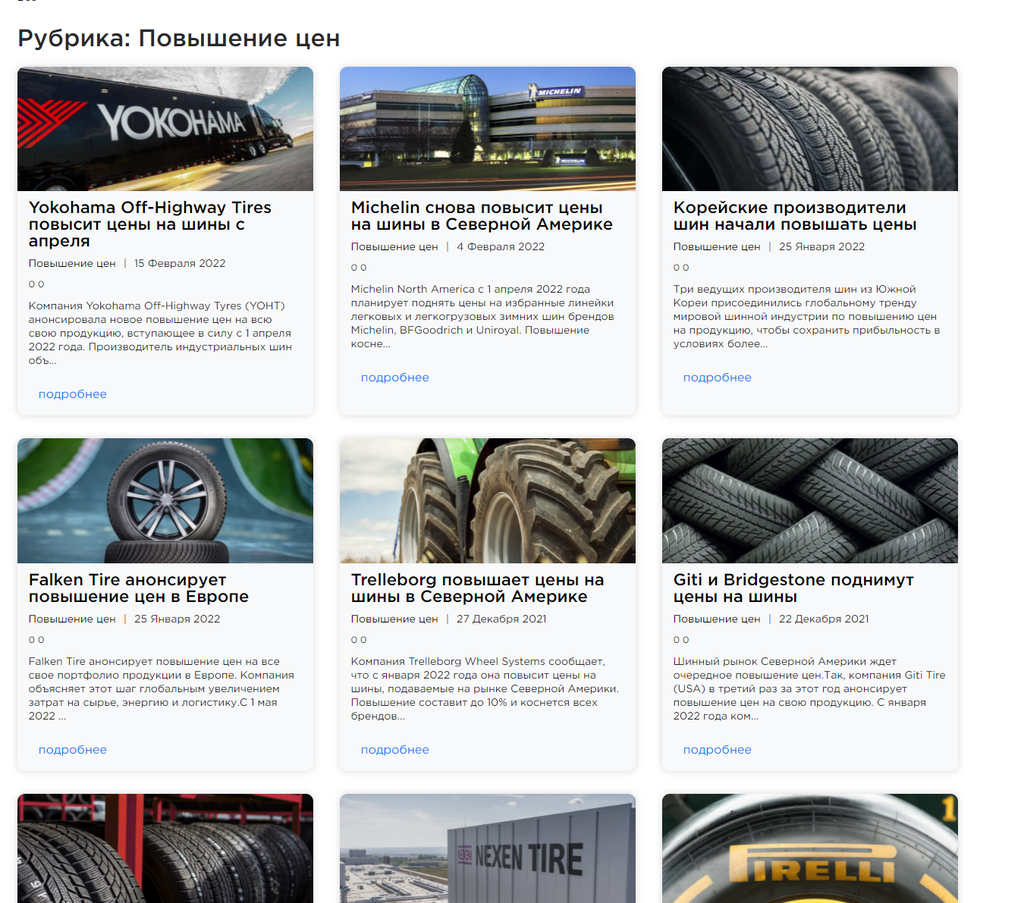Screen dimensions: 1024x903
Task: Open the Falken Tire wheel image
Action: click(165, 501)
